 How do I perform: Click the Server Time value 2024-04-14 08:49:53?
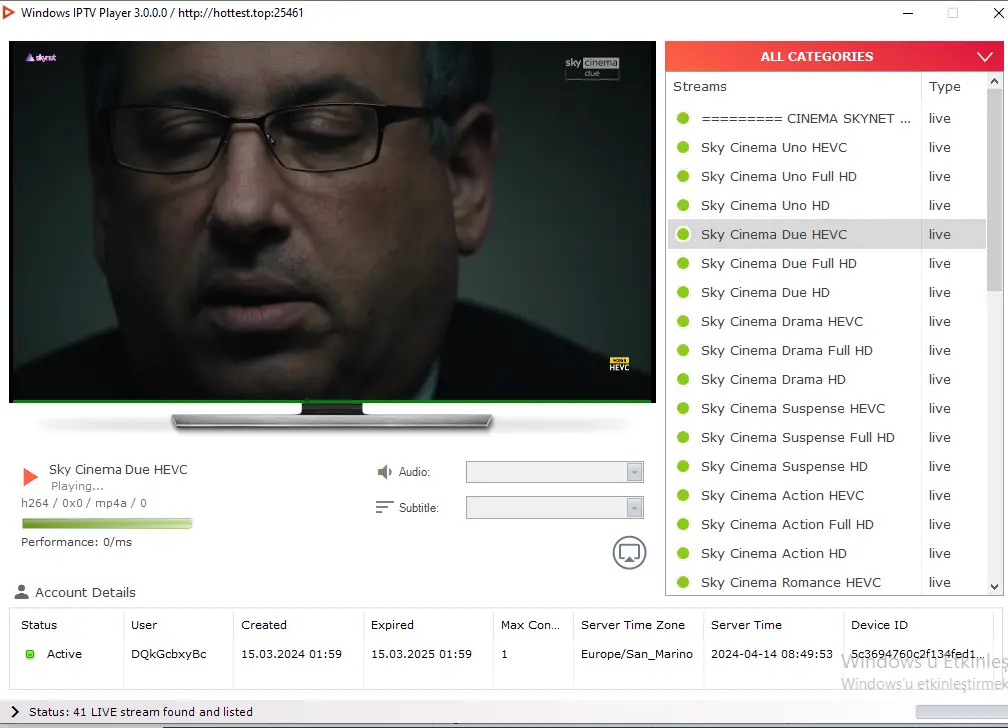point(771,654)
